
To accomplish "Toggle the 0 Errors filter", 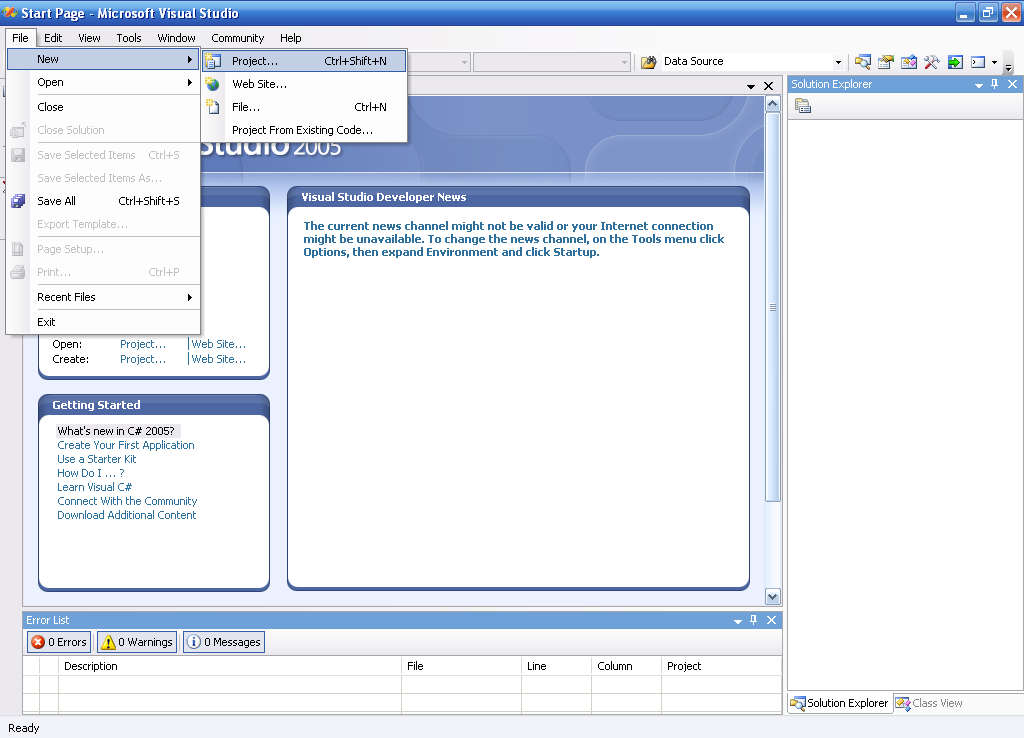I will tap(59, 642).
